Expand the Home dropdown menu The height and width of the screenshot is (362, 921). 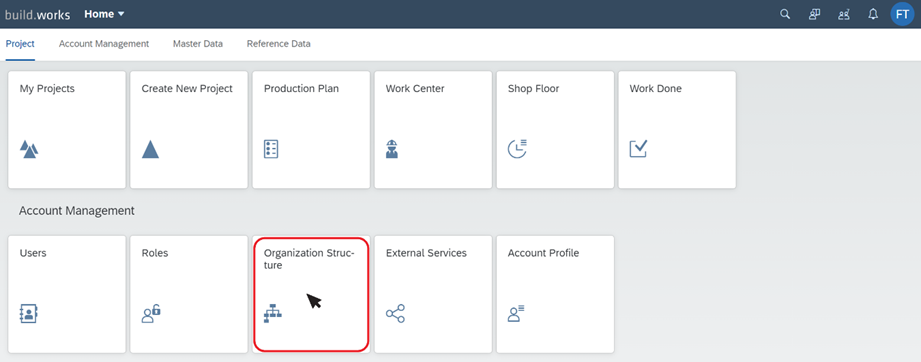pyautogui.click(x=104, y=14)
